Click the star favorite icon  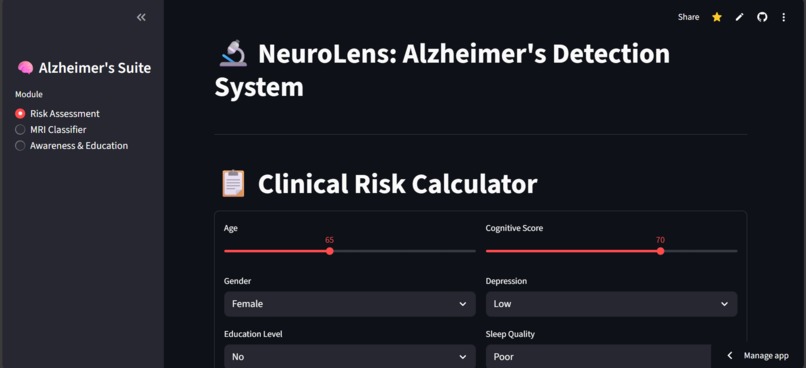coord(717,17)
